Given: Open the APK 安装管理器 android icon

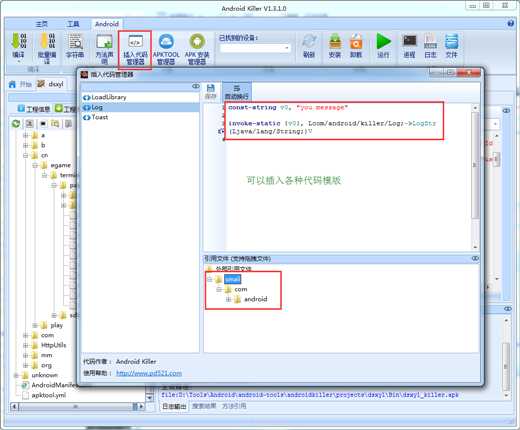Looking at the screenshot, I should (197, 42).
